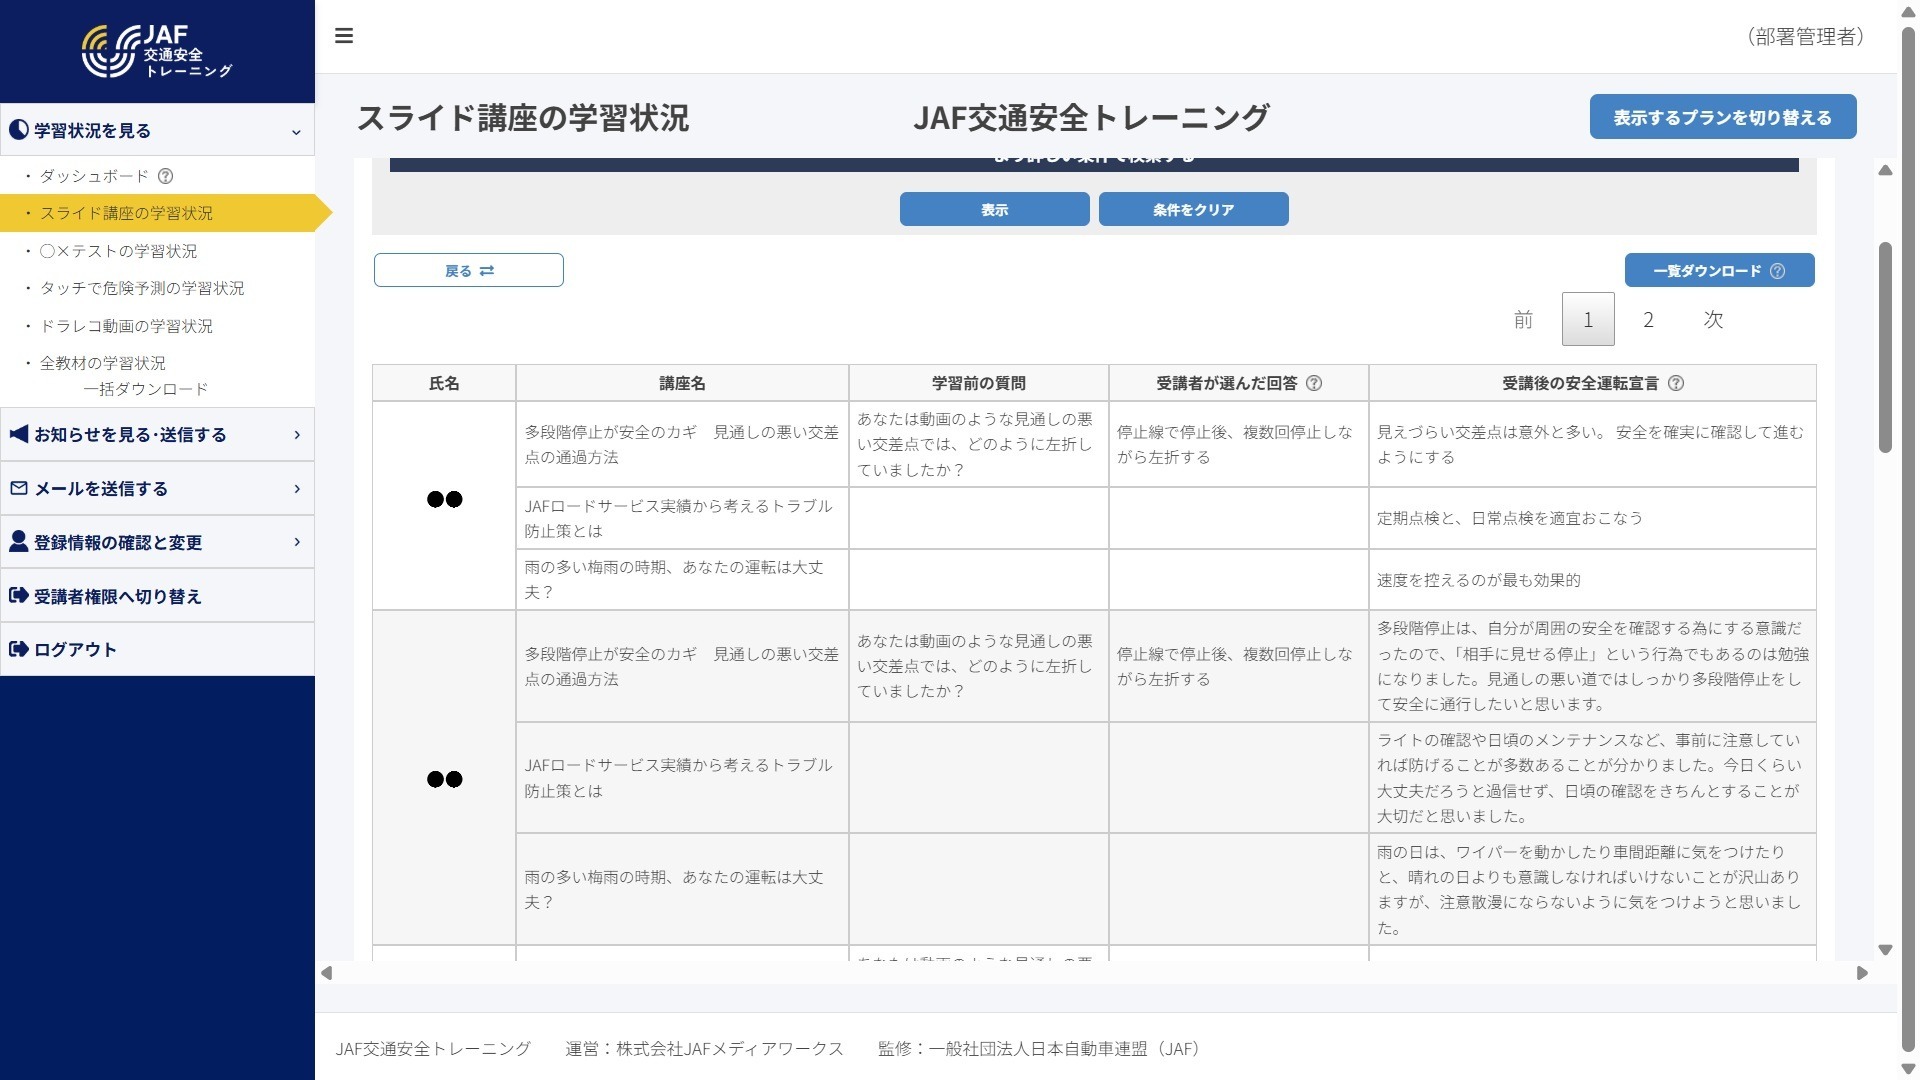
Task: Click the JAF 交通安全トレーニング logo
Action: 157,51
